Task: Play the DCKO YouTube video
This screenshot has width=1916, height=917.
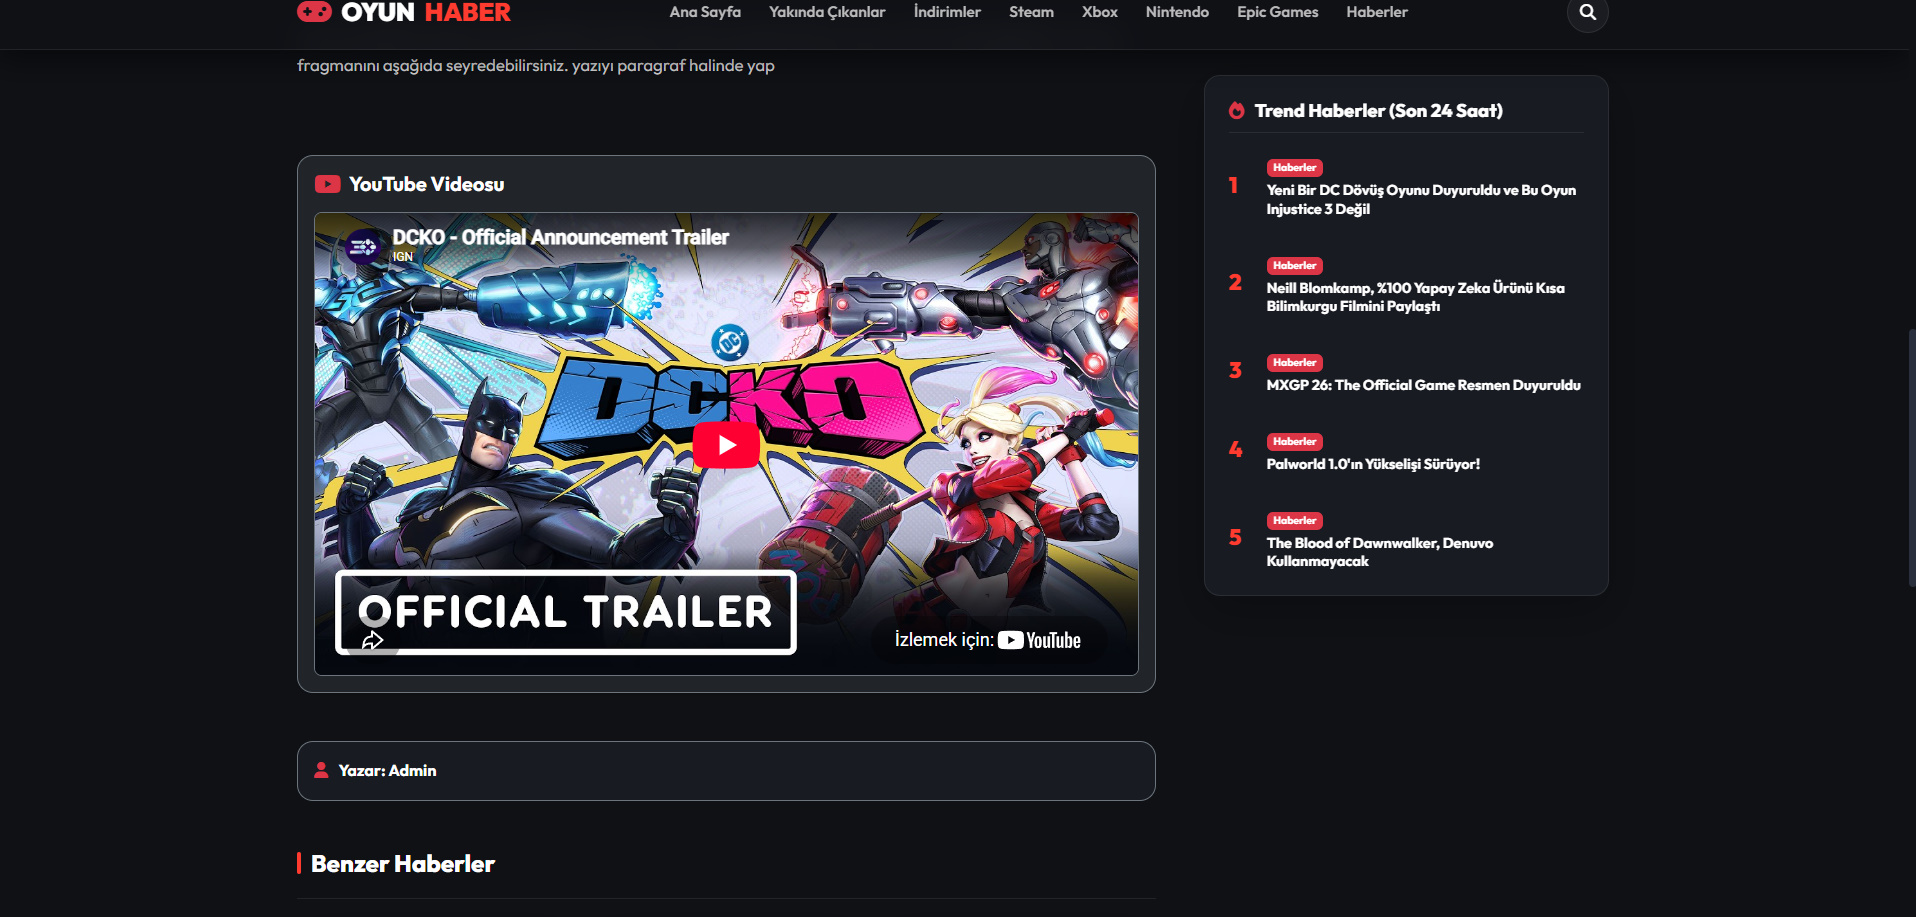Action: point(726,445)
